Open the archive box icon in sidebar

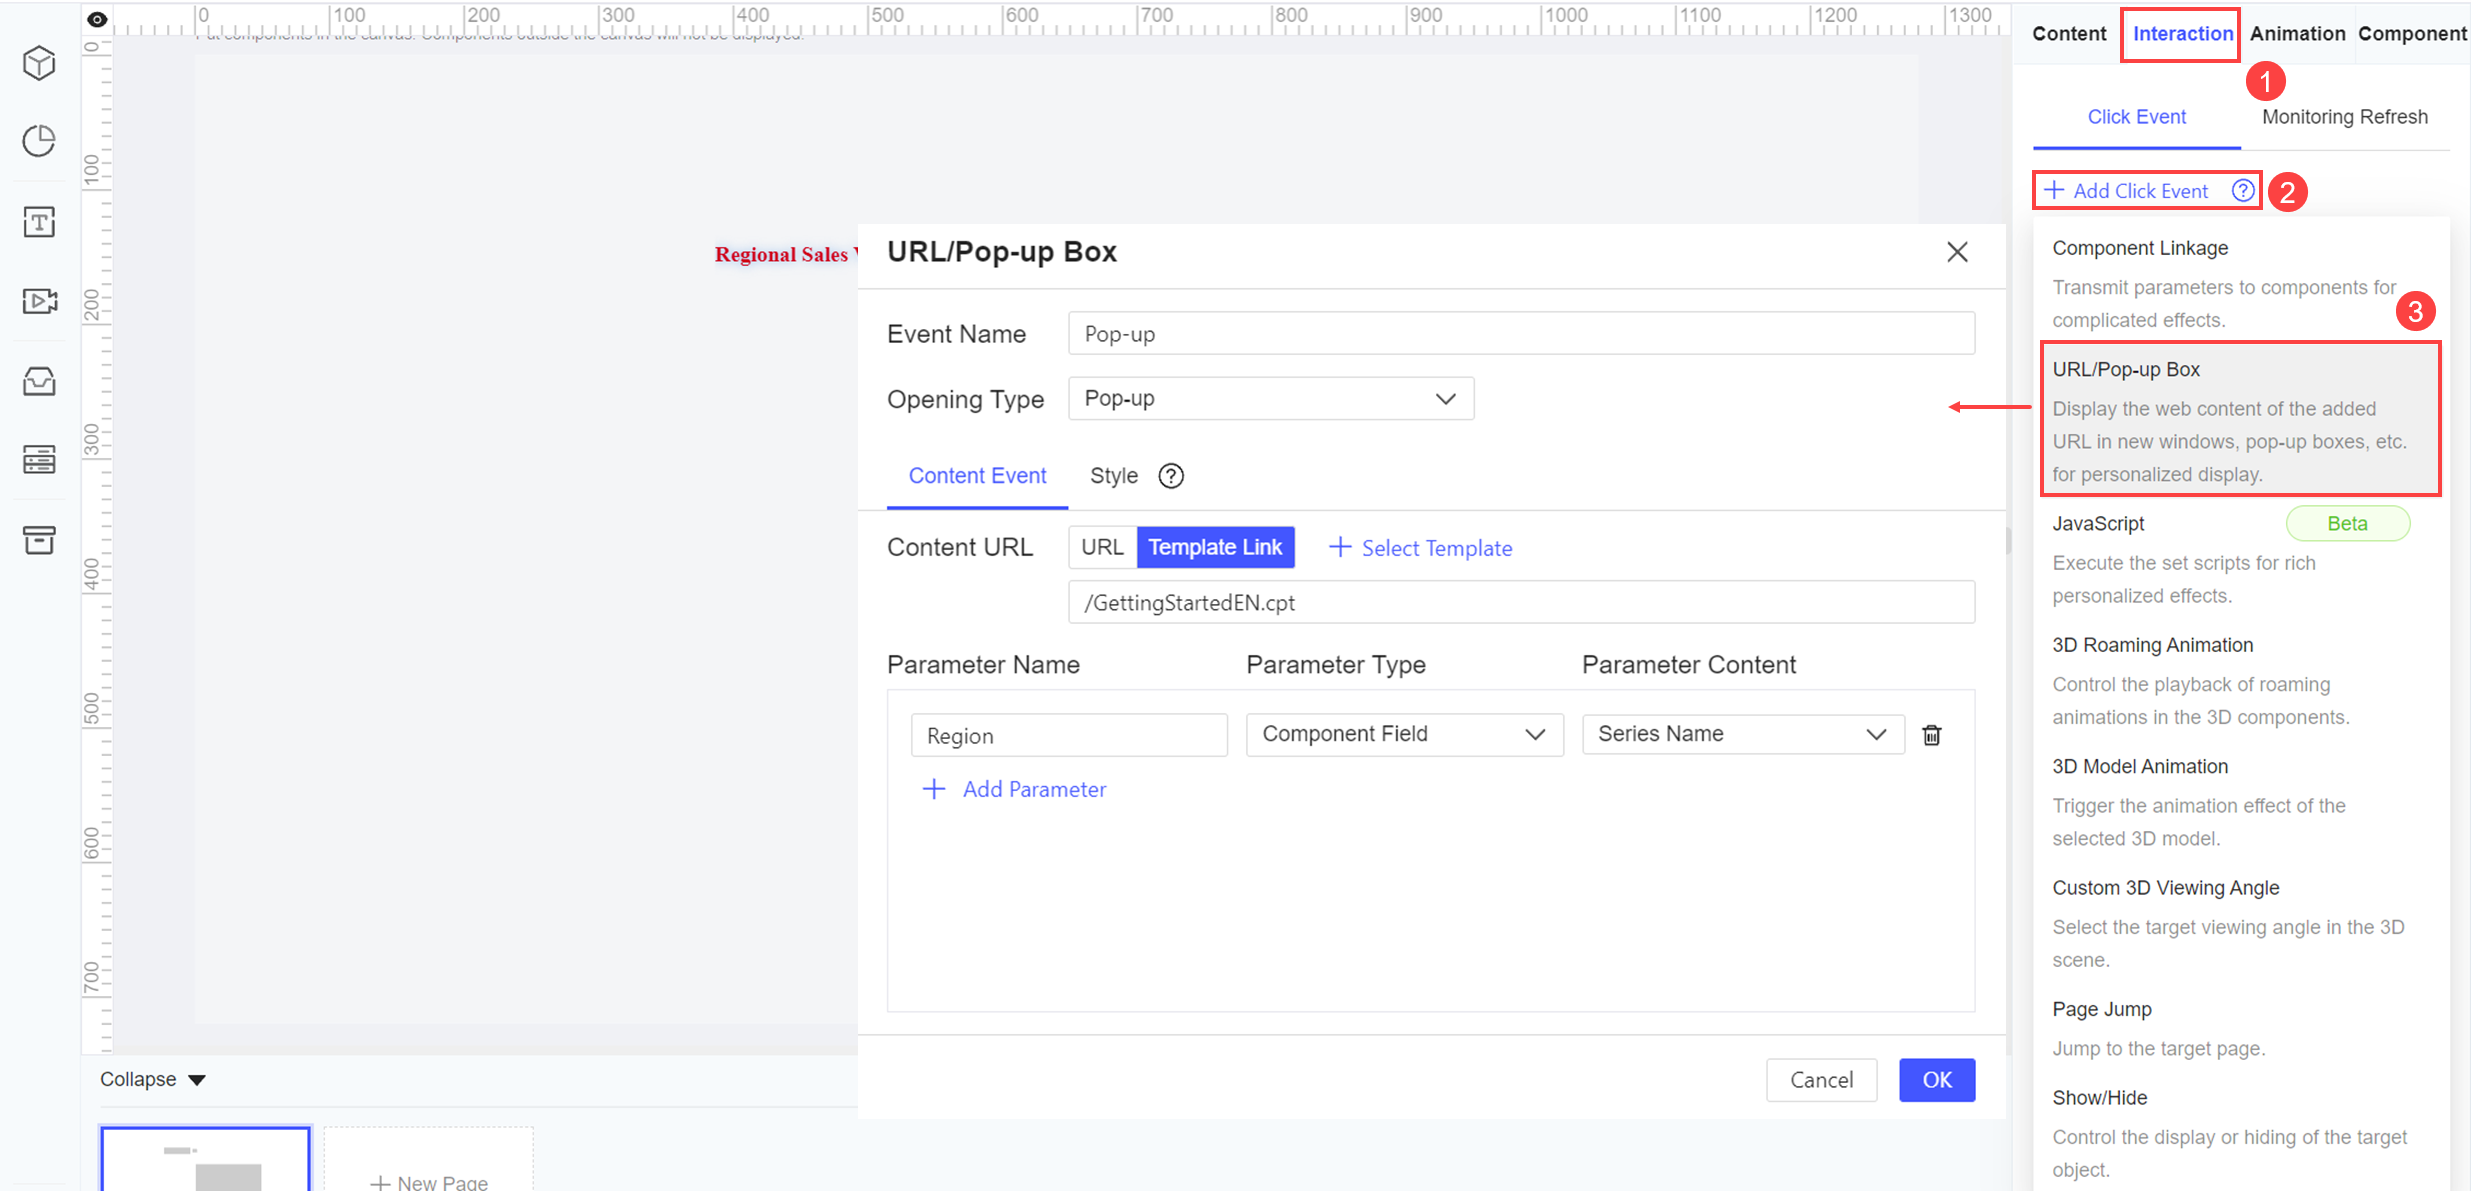click(x=39, y=540)
